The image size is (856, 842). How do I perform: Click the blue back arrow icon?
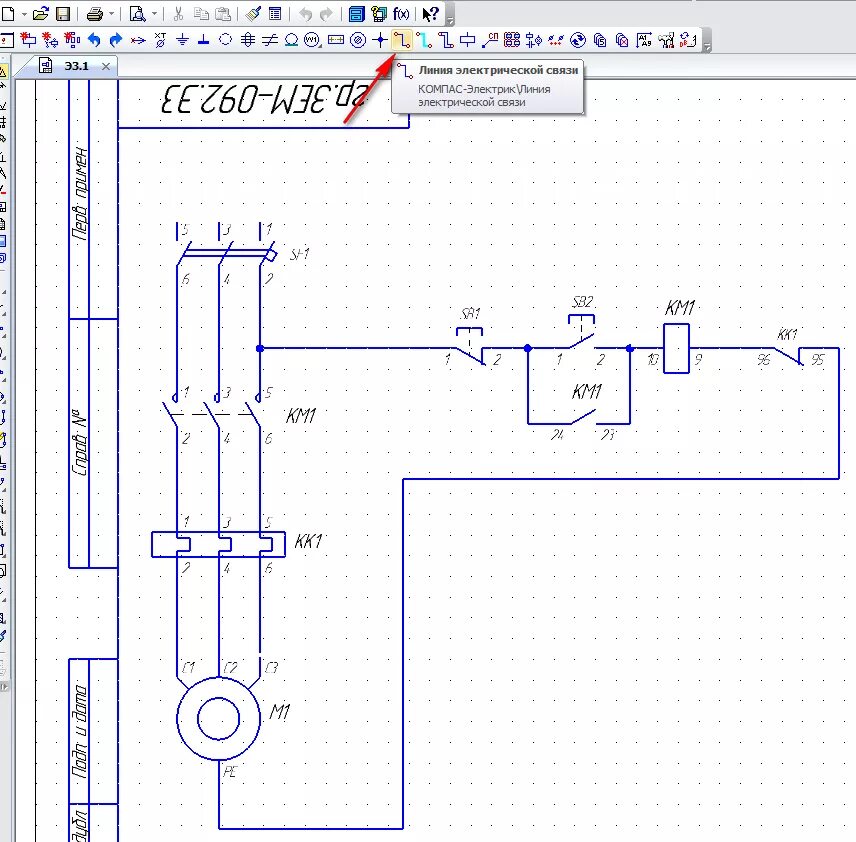[94, 40]
